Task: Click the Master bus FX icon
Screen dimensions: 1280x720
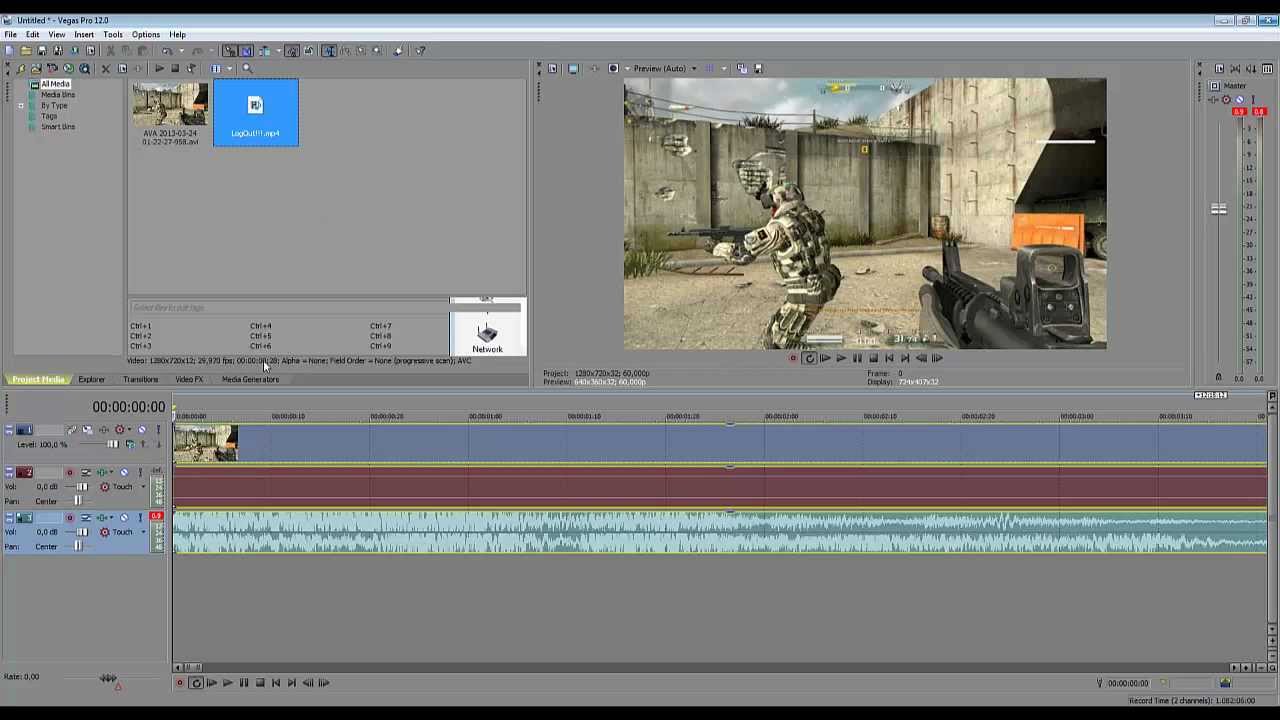Action: click(x=1215, y=99)
